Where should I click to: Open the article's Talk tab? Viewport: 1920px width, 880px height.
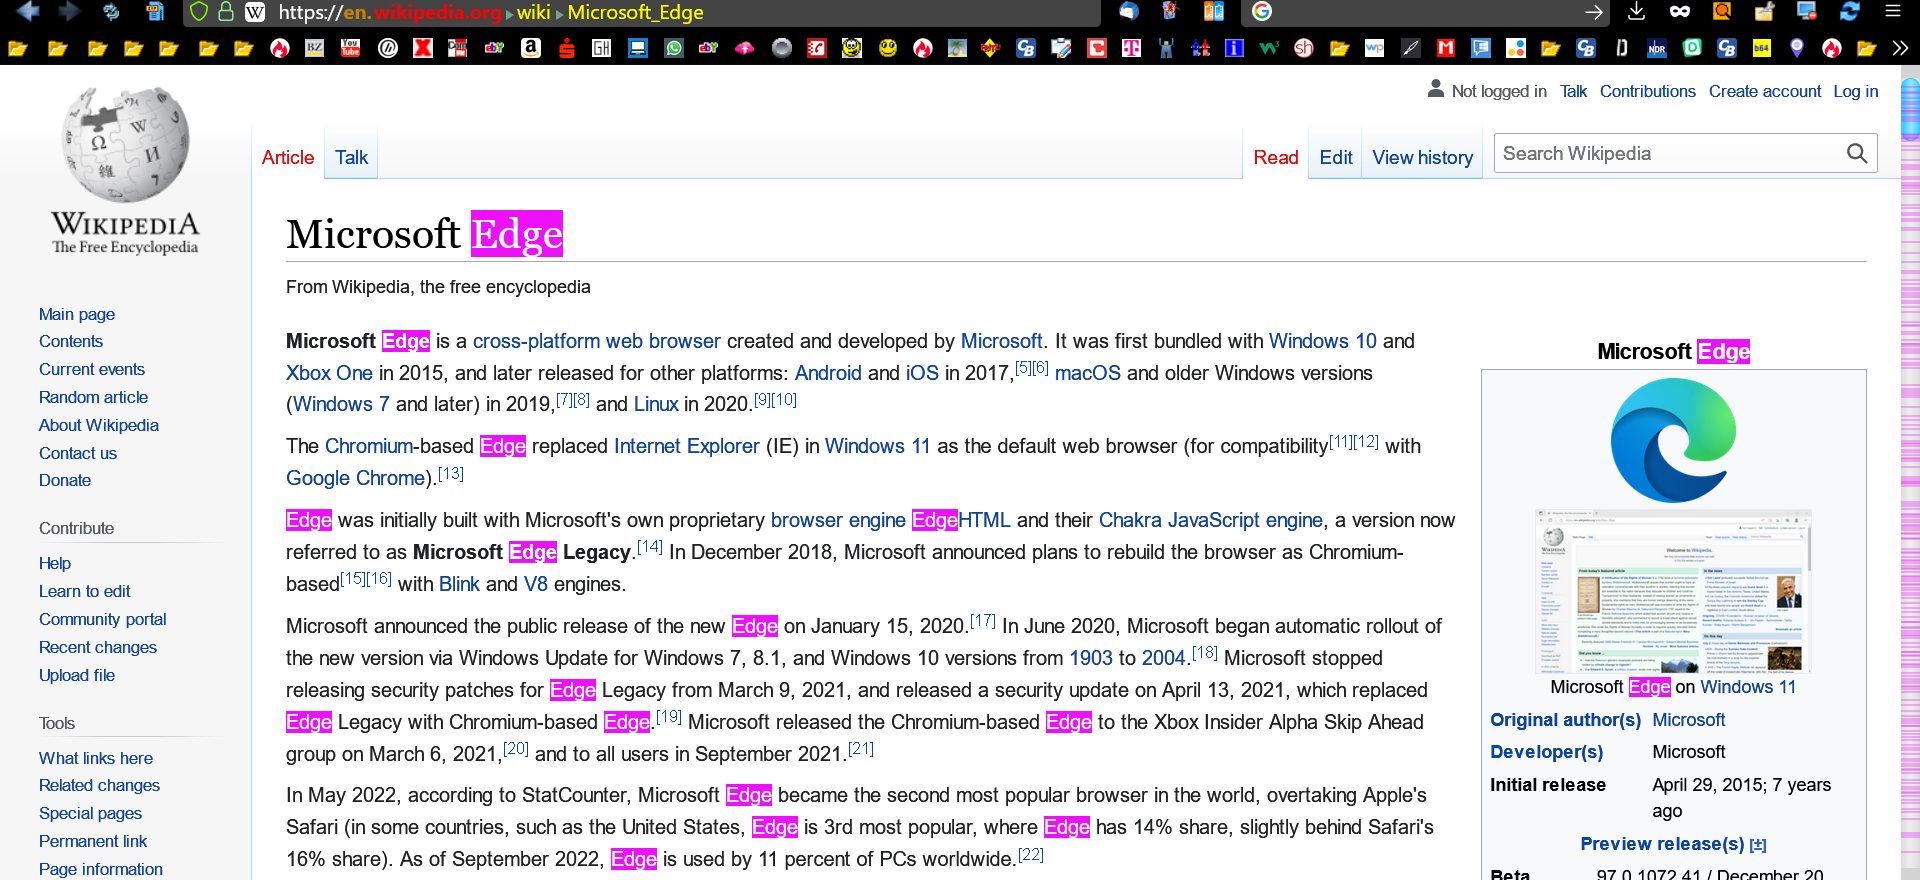tap(351, 157)
